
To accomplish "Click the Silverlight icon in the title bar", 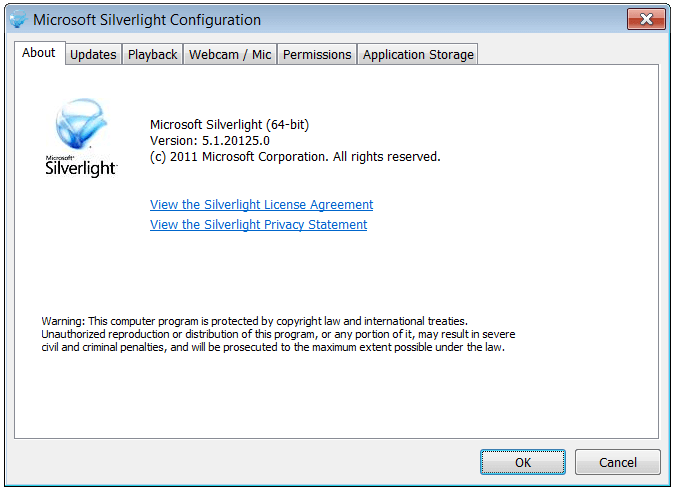I will [17, 20].
